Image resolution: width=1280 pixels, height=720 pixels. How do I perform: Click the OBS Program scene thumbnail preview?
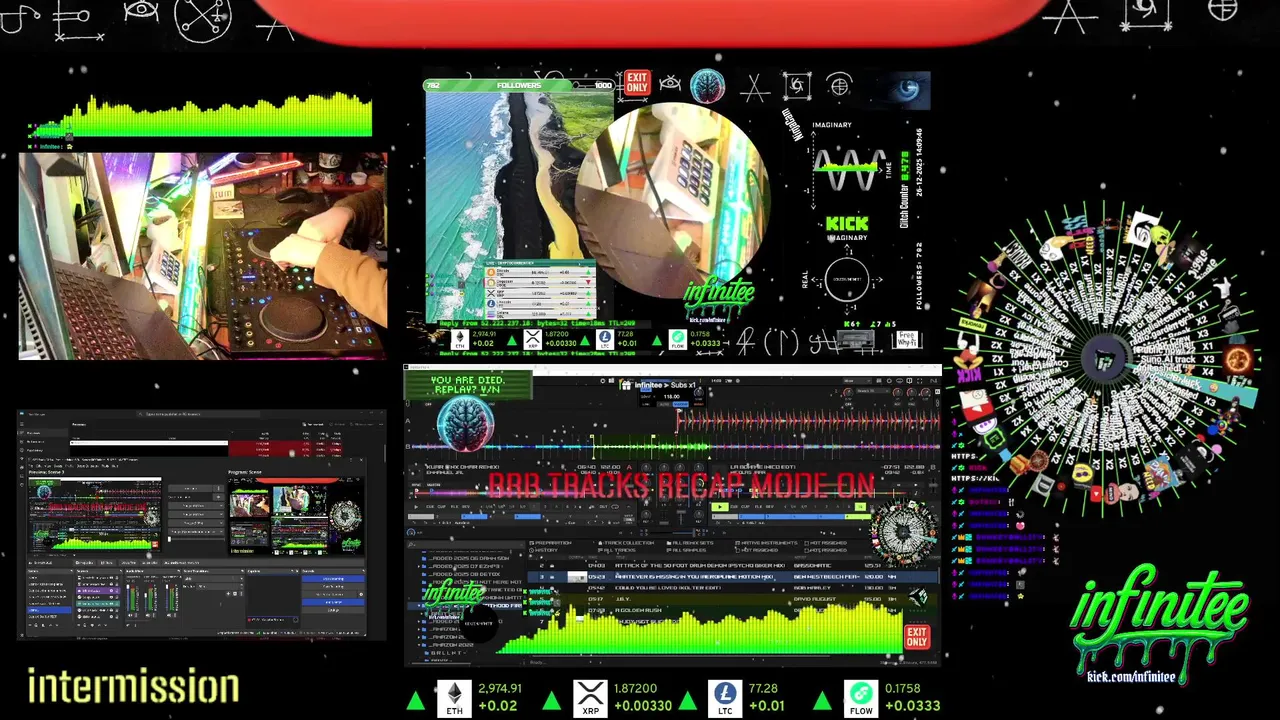click(x=296, y=516)
